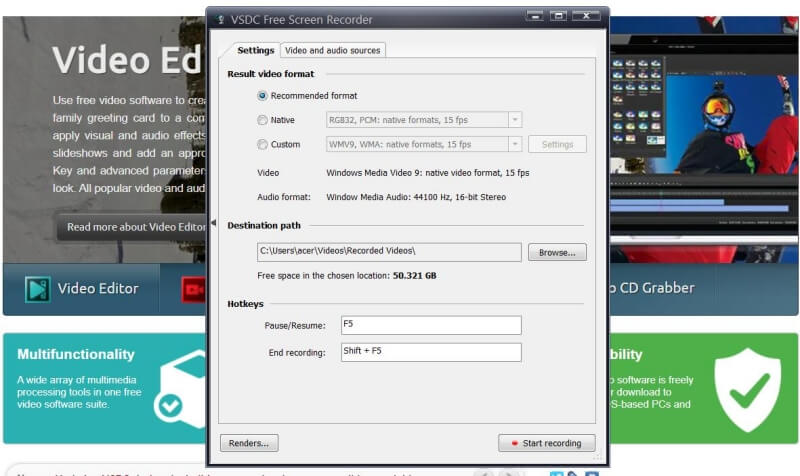Open the Video and audio sources tab
This screenshot has height=476, width=800.
(x=332, y=50)
